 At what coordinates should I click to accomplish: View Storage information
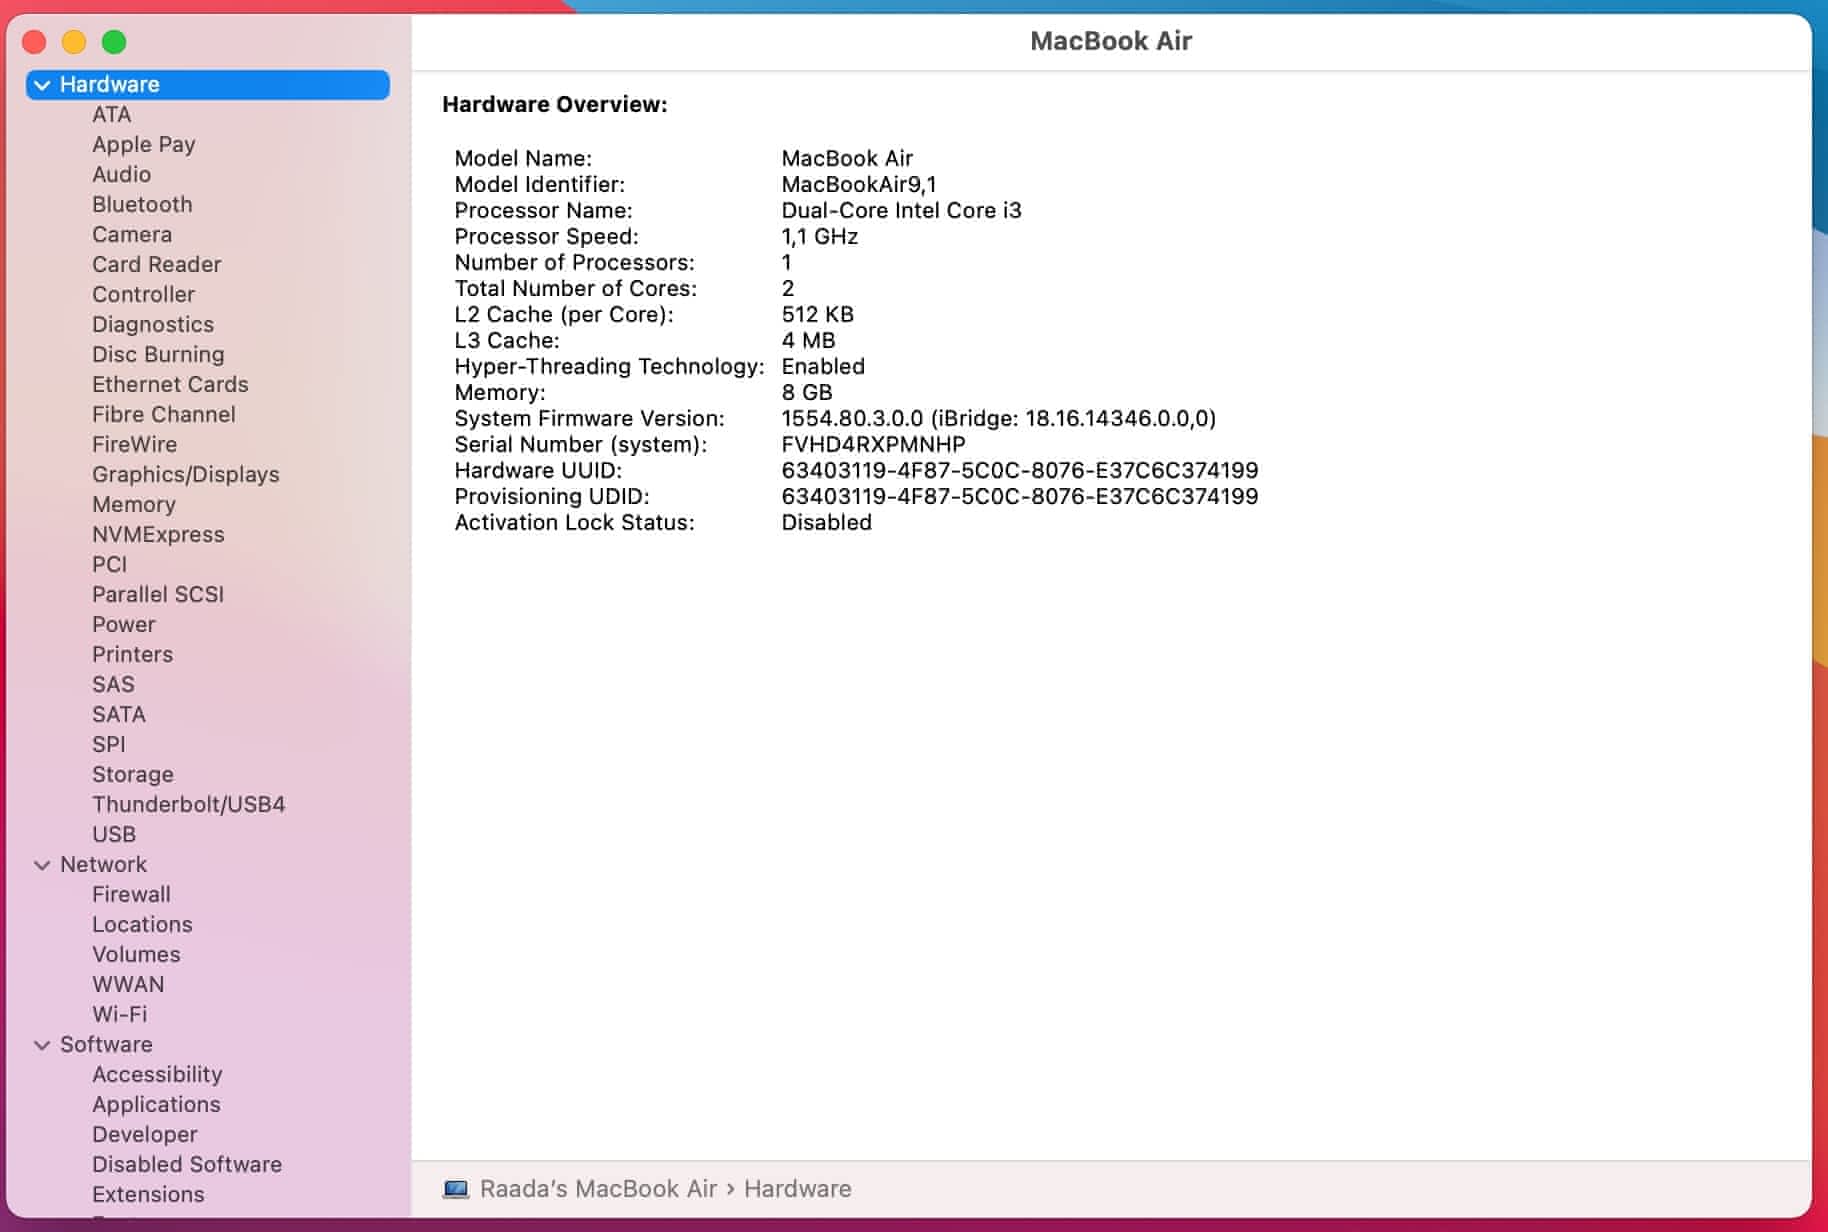click(133, 775)
